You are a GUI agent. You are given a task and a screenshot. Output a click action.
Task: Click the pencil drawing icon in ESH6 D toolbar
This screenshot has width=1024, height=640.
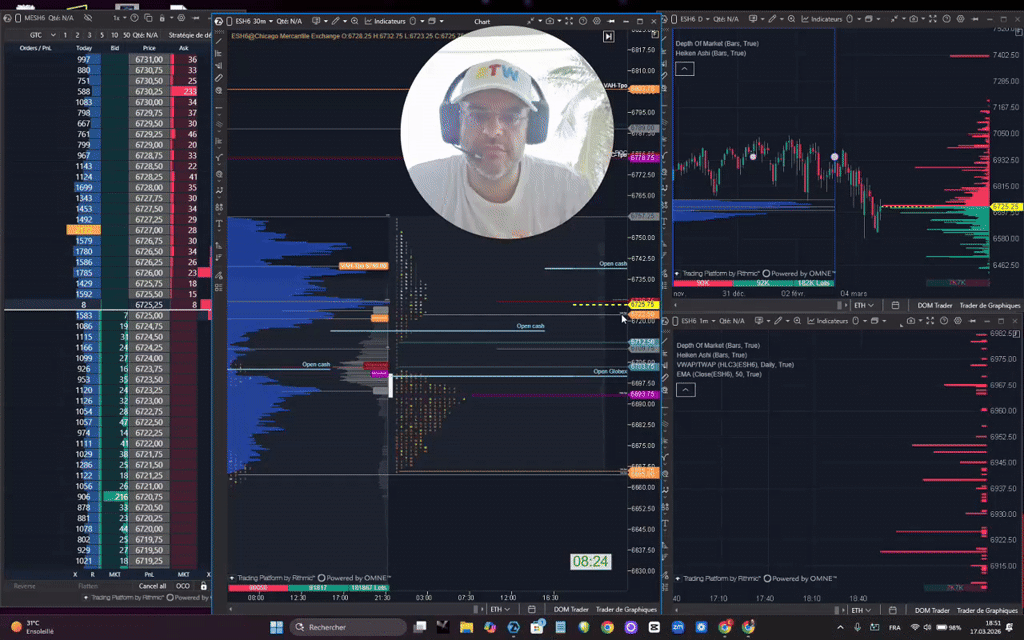coord(773,19)
